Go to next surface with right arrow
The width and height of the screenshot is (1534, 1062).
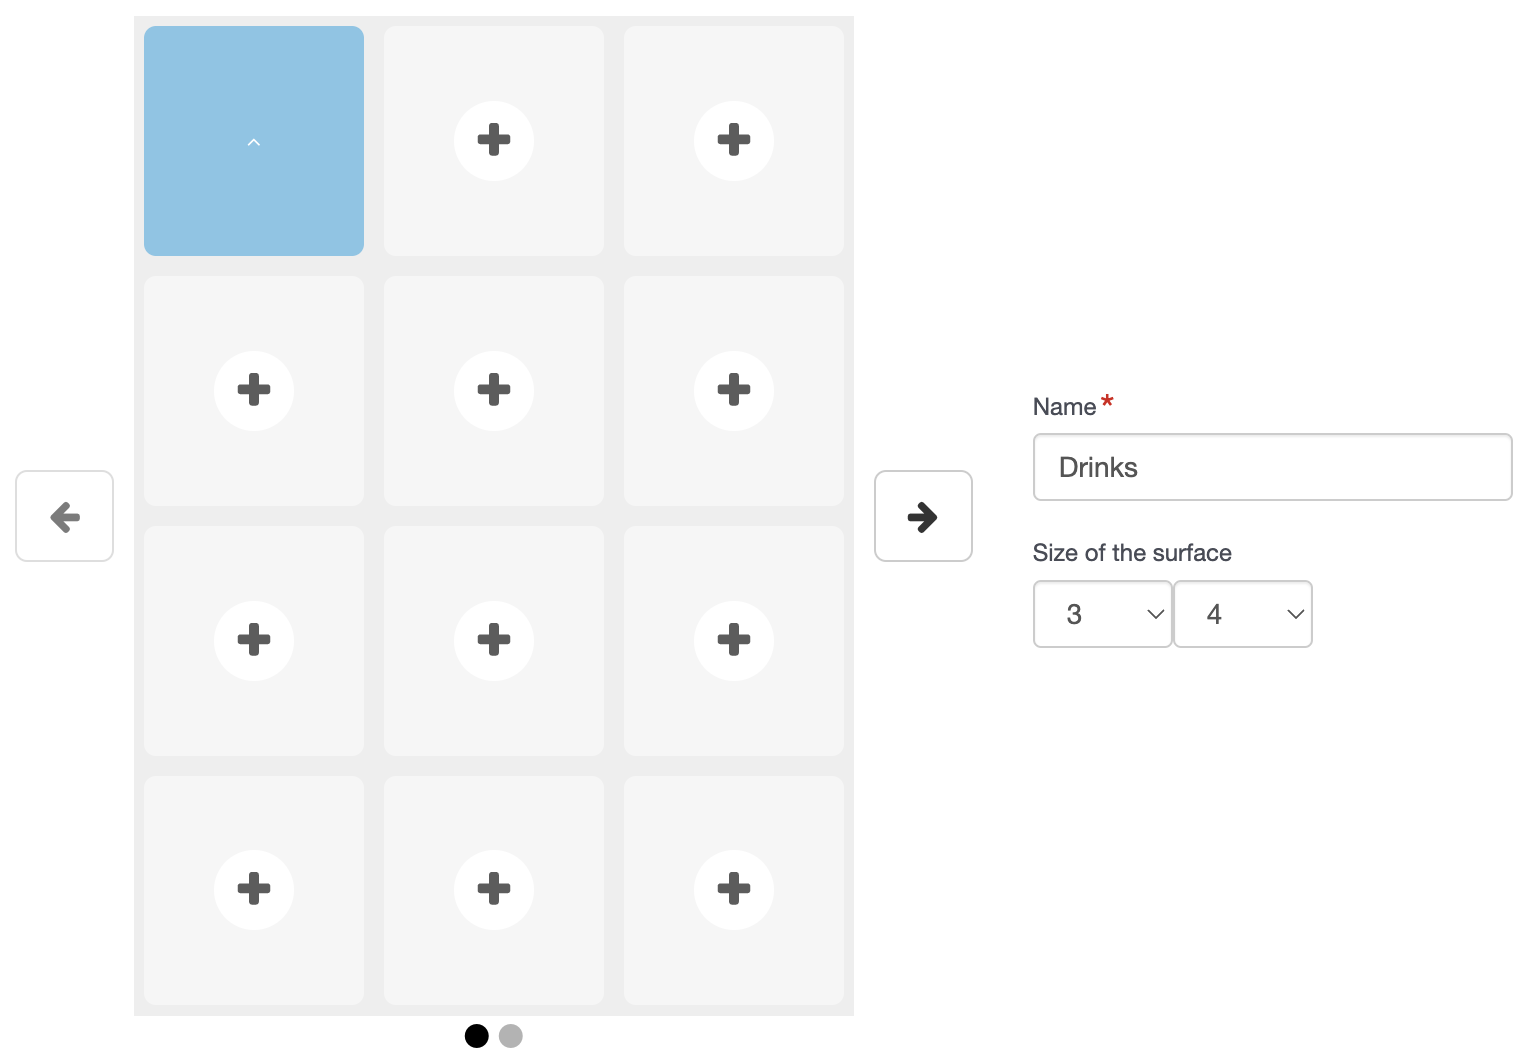[x=923, y=516]
